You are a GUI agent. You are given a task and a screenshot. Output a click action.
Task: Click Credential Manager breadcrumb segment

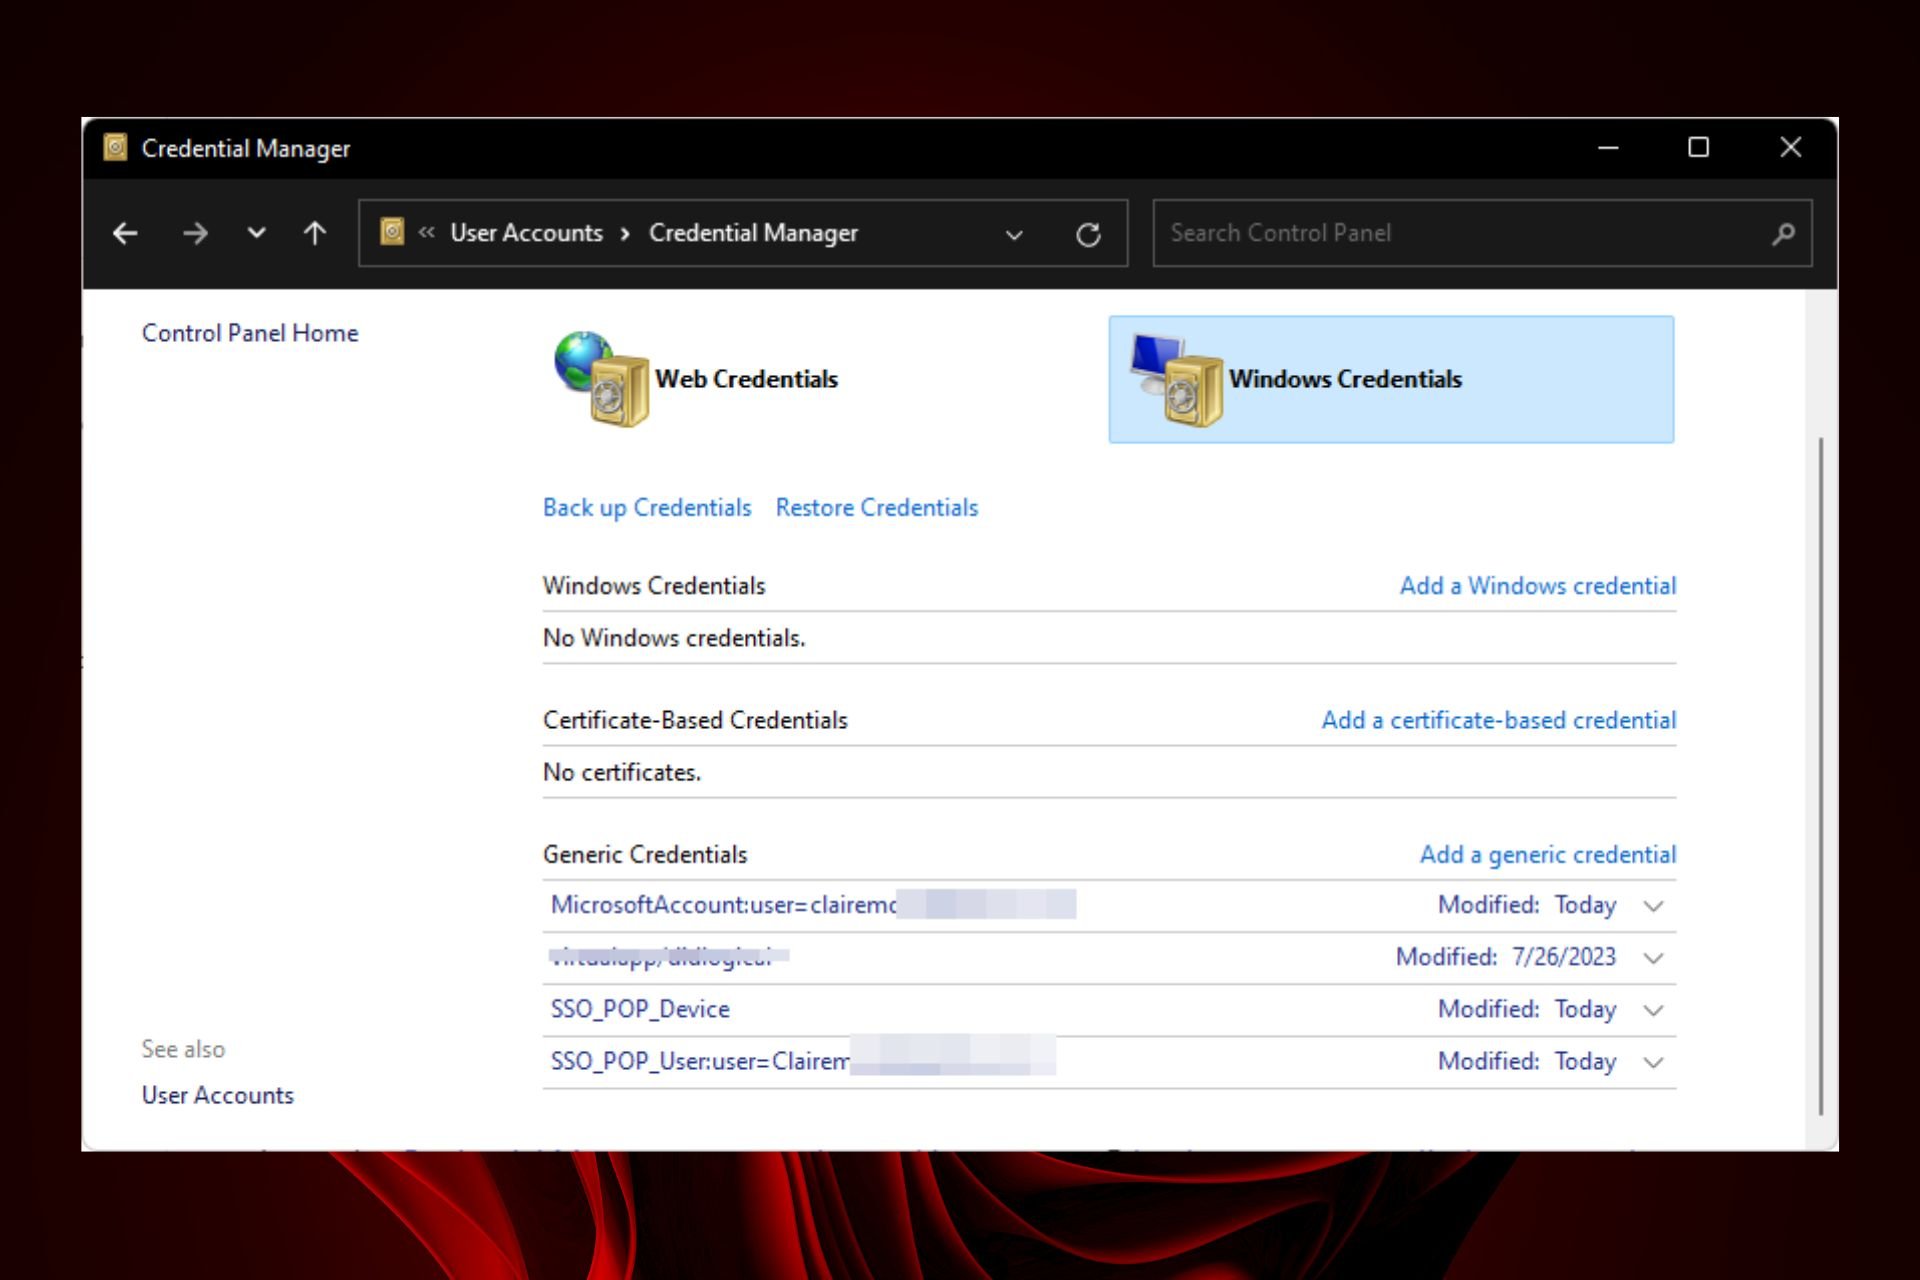point(753,233)
